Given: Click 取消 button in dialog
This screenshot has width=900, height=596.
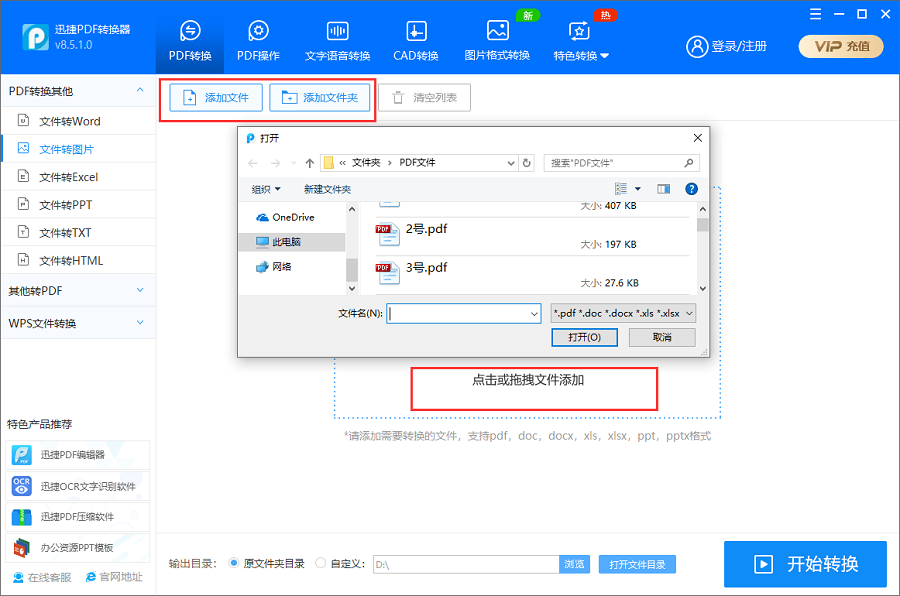Looking at the screenshot, I should pos(662,337).
